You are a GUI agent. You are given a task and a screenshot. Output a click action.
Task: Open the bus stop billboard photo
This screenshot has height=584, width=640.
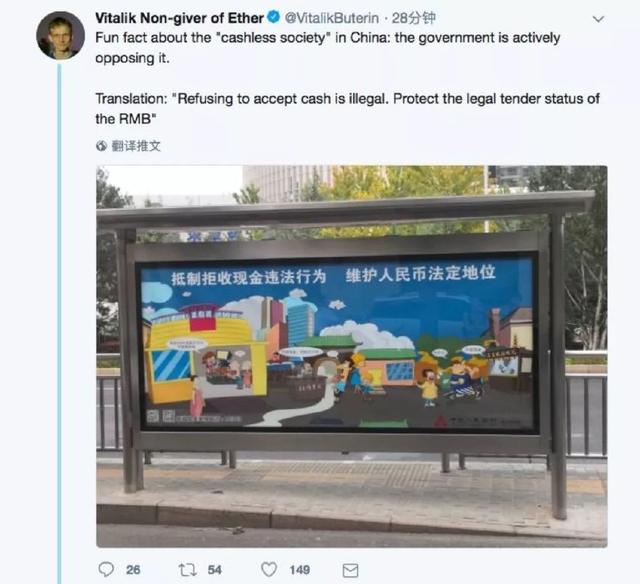(351, 356)
